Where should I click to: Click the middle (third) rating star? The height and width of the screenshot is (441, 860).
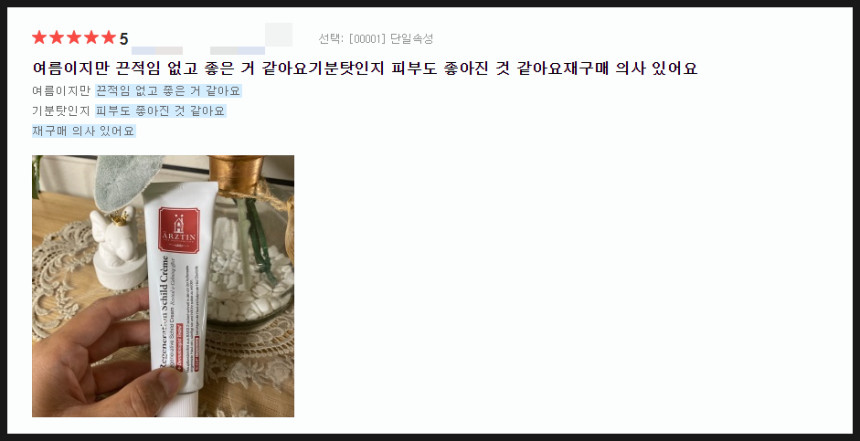(74, 37)
